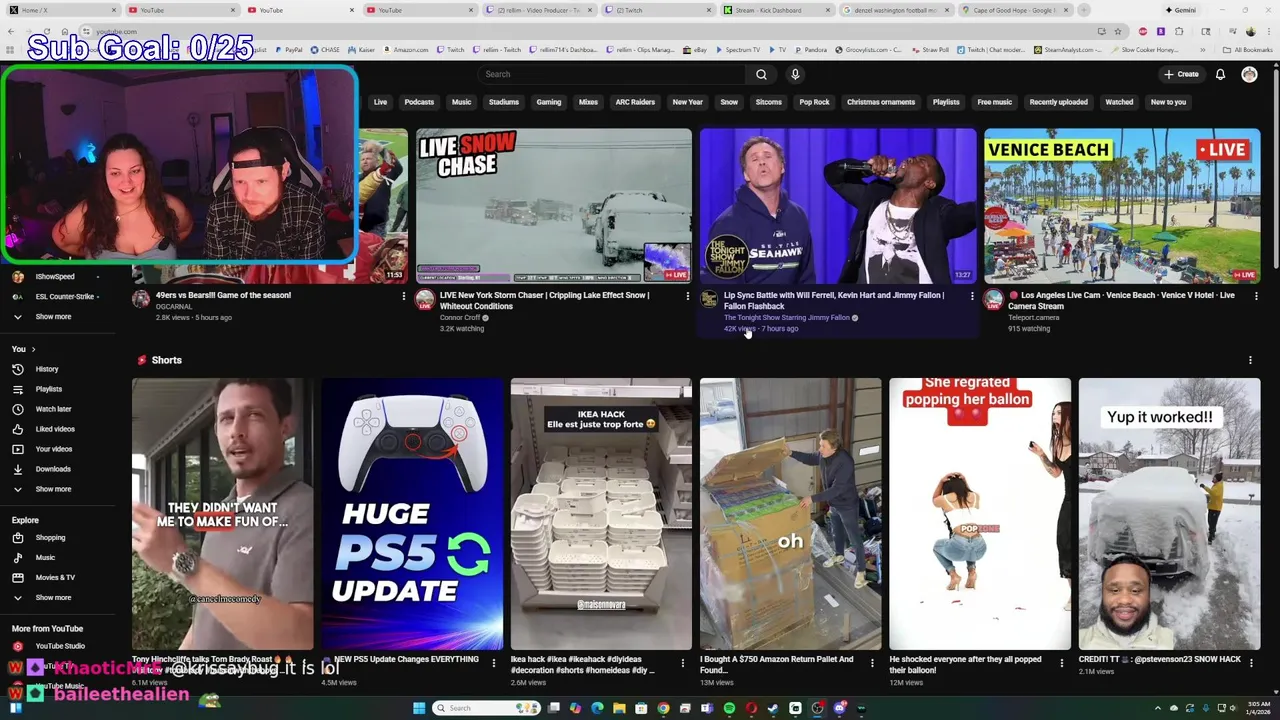Open the notifications bell
The width and height of the screenshot is (1280, 720).
coord(1220,74)
